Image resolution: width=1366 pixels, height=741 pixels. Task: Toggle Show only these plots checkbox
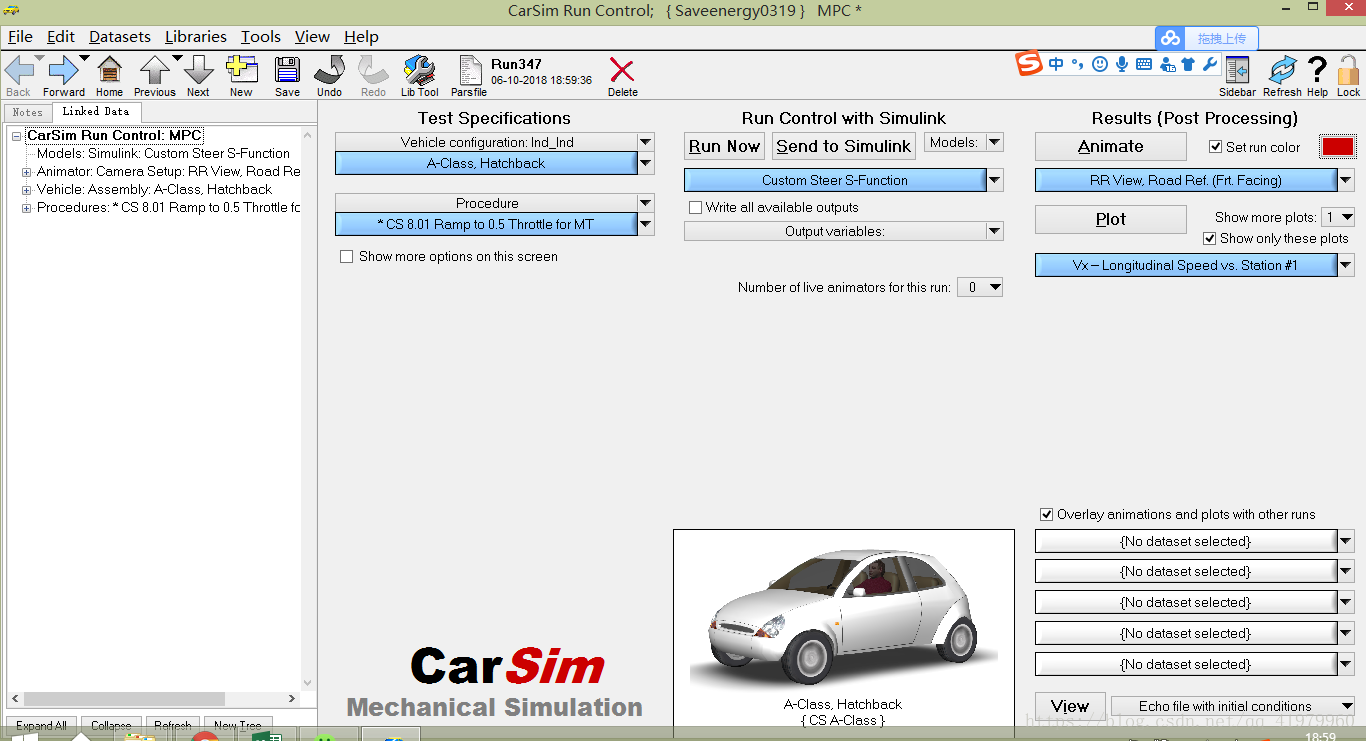[1210, 238]
